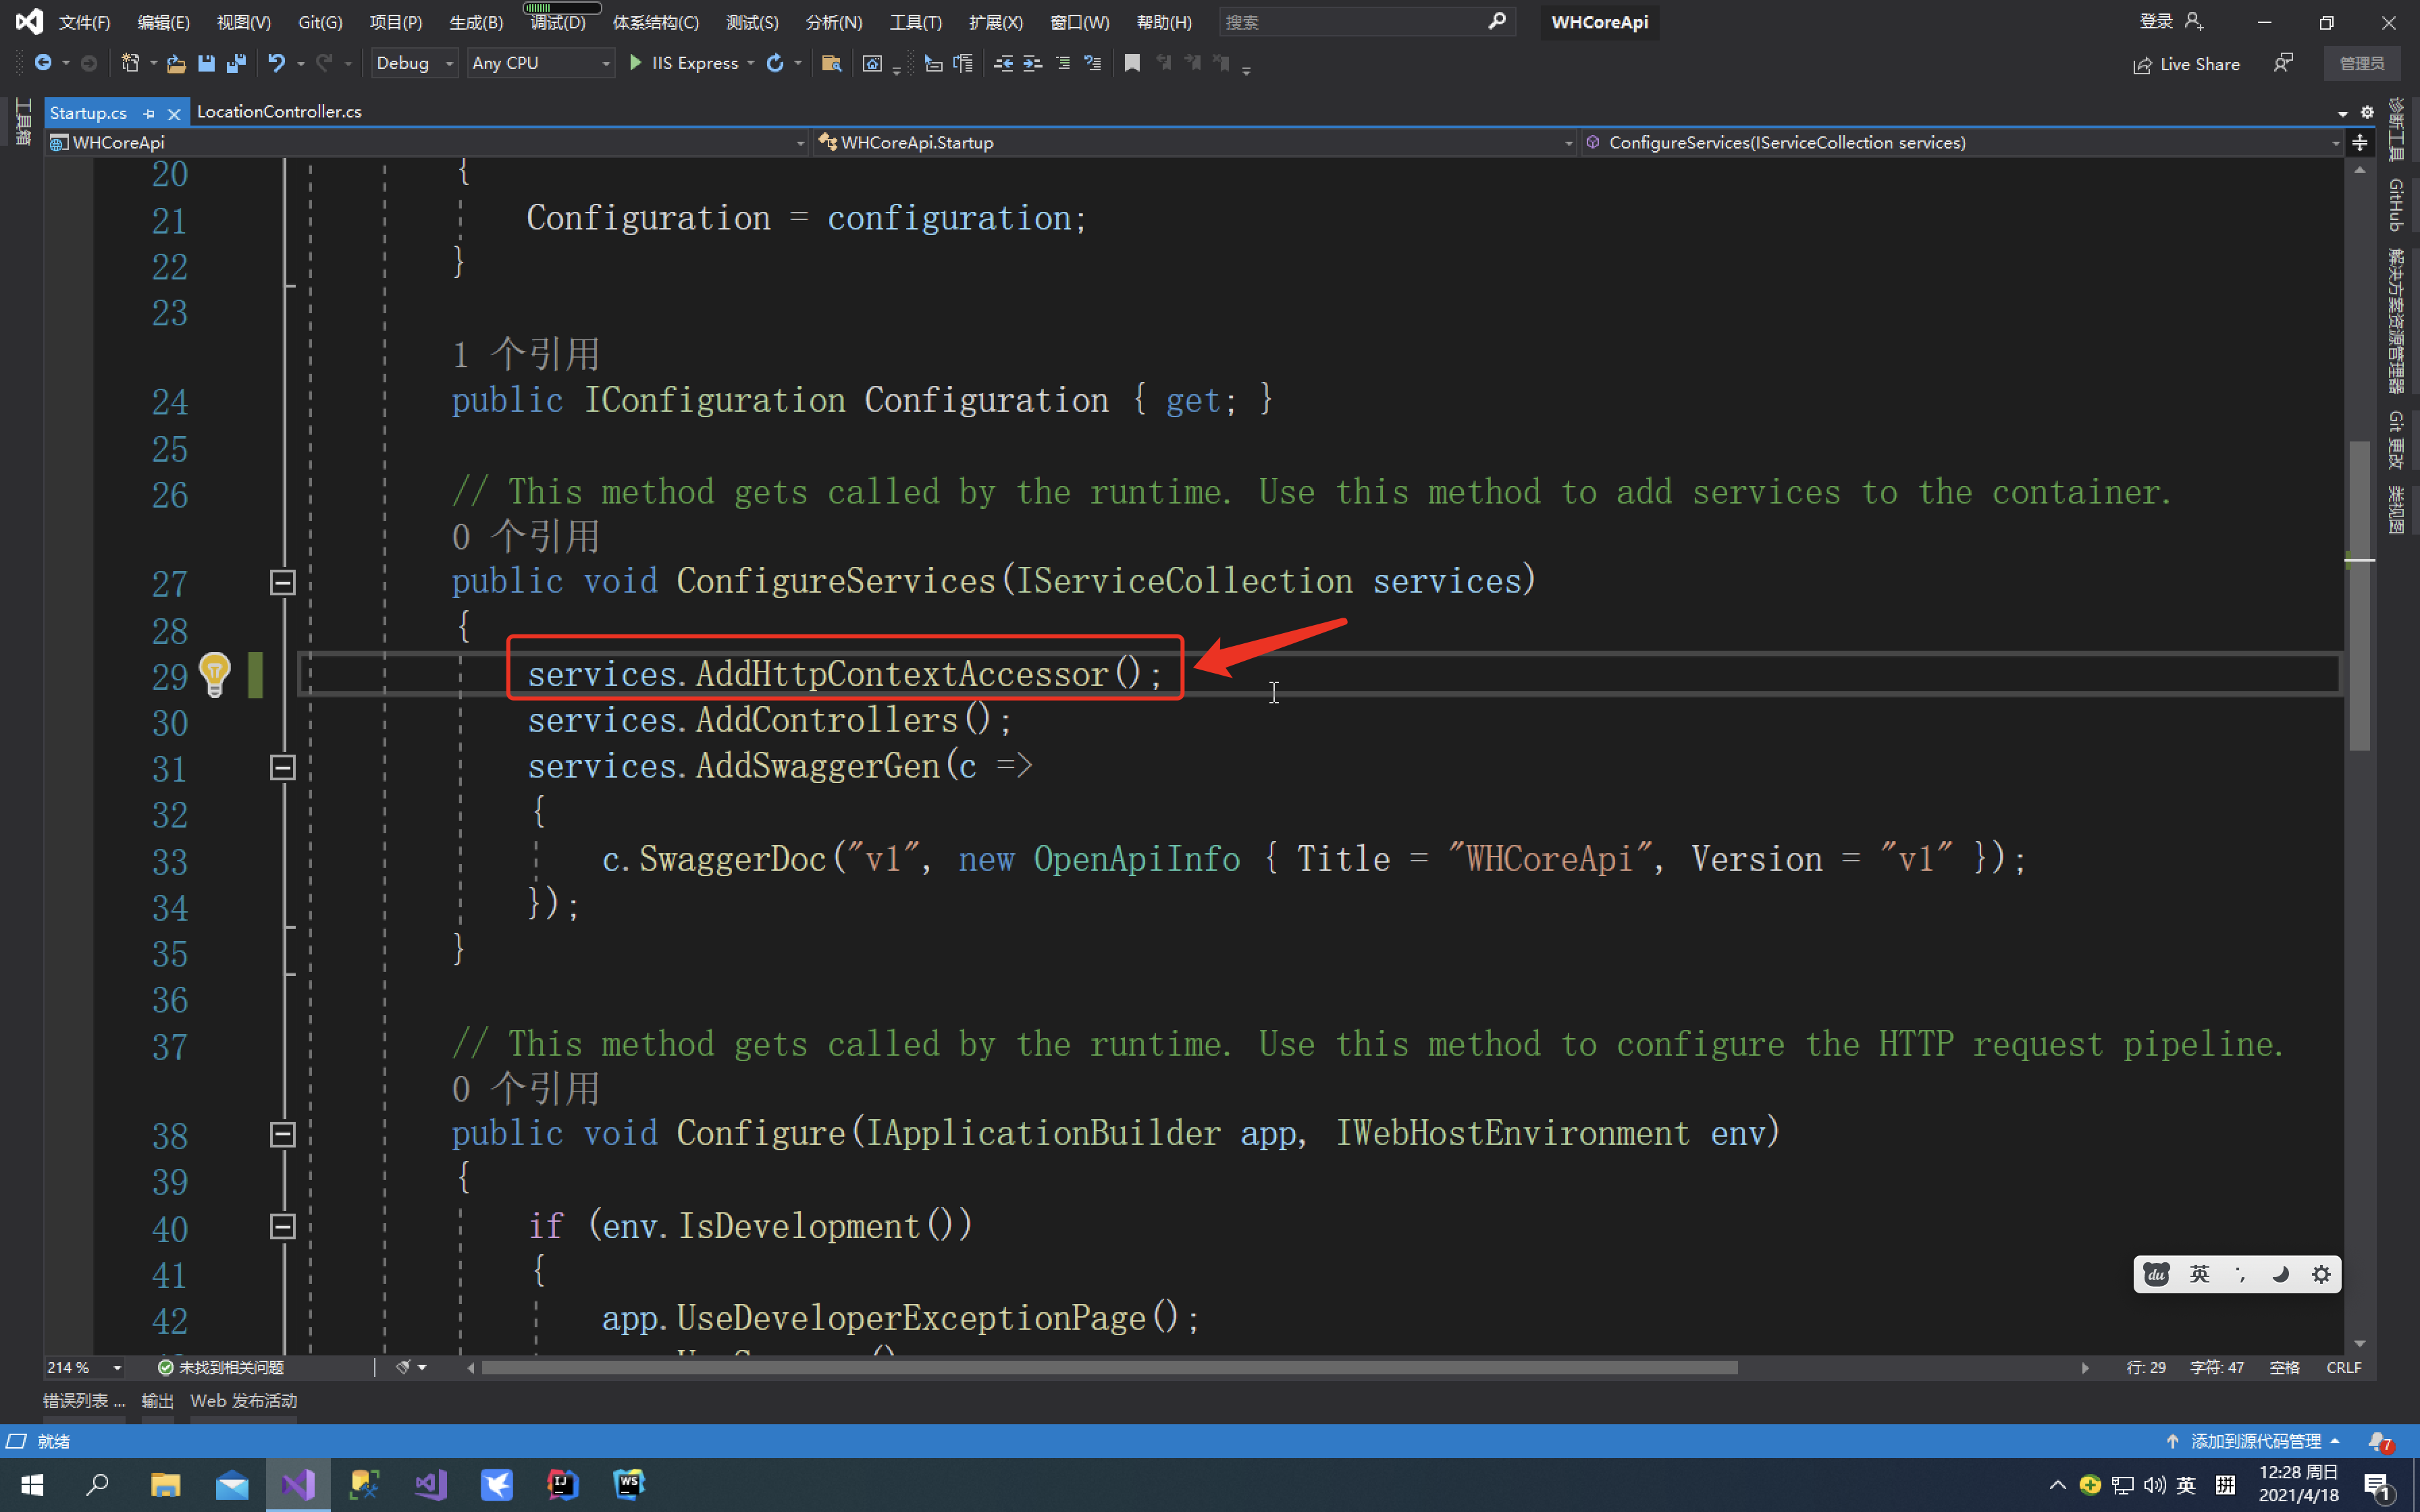Collapse the Configure method region
Screen dimensions: 2420x1512
pos(283,1134)
